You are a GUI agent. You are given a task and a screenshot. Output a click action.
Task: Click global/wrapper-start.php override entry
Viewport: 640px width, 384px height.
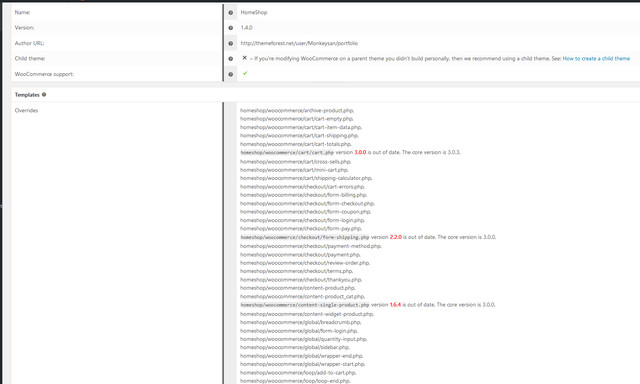pyautogui.click(x=303, y=364)
